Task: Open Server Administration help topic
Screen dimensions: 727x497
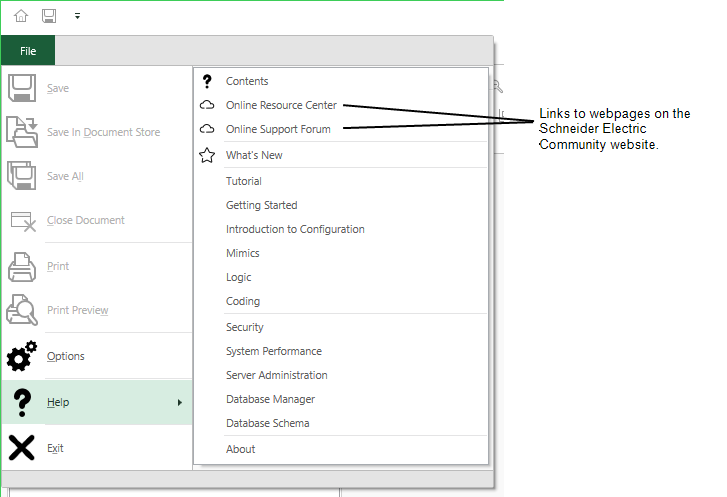Action: point(276,375)
